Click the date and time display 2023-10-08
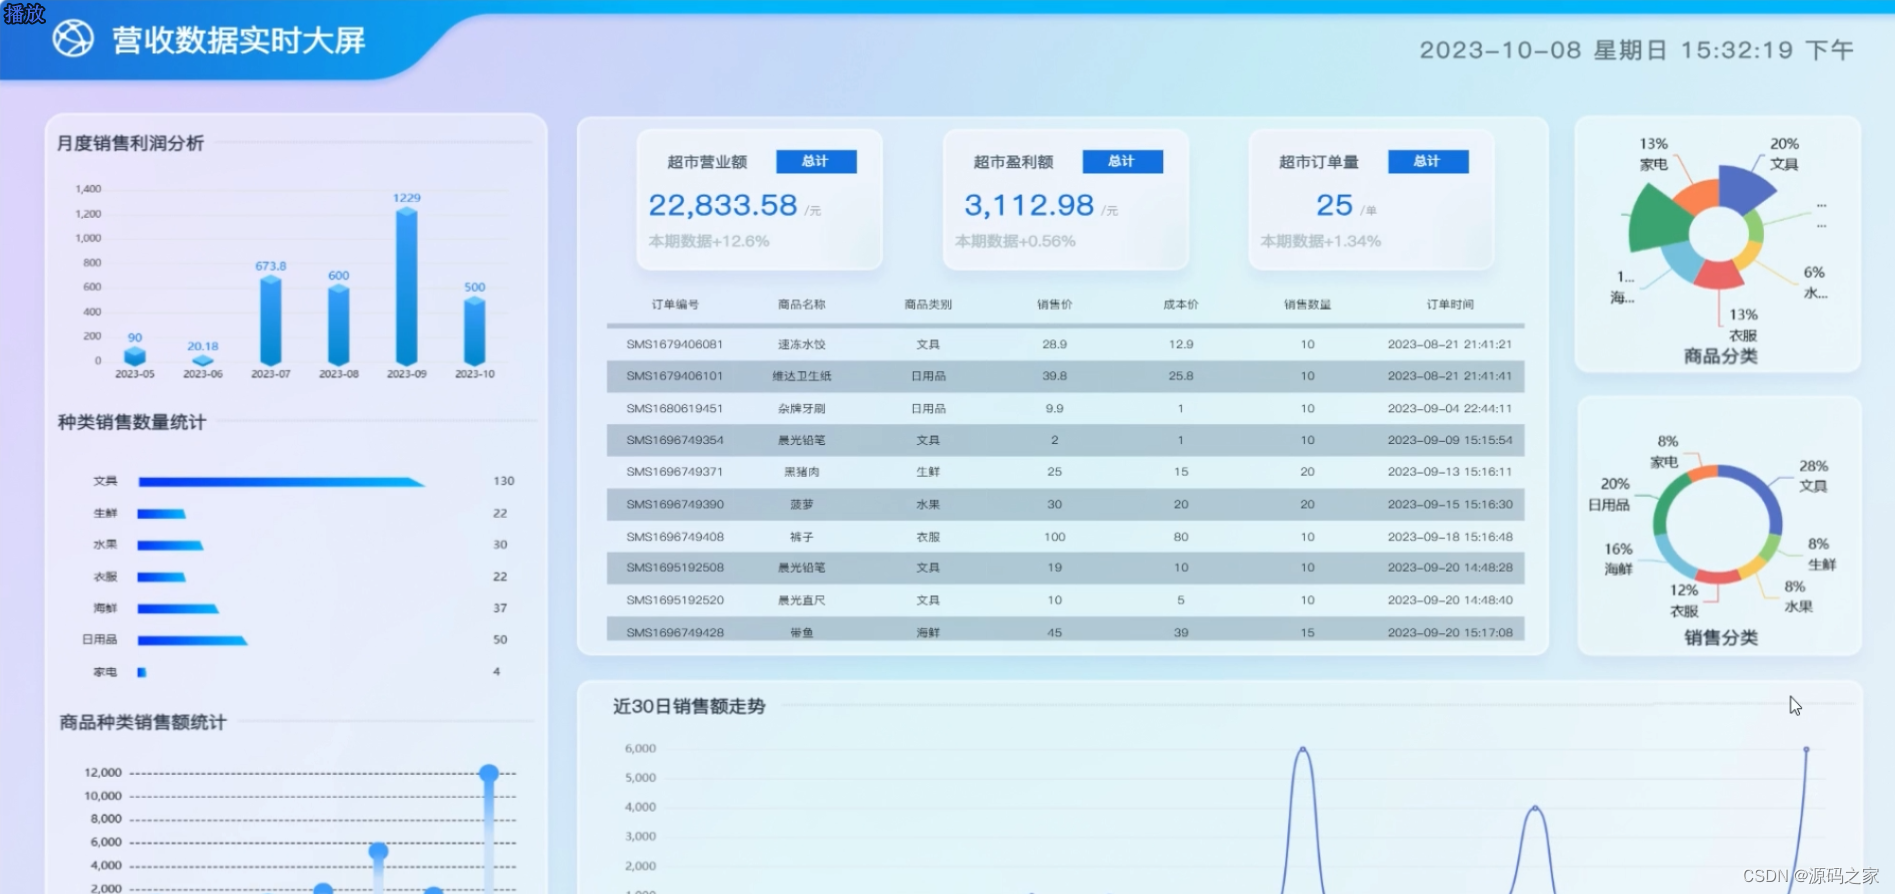Viewport: 1895px width, 894px height. pyautogui.click(x=1637, y=50)
